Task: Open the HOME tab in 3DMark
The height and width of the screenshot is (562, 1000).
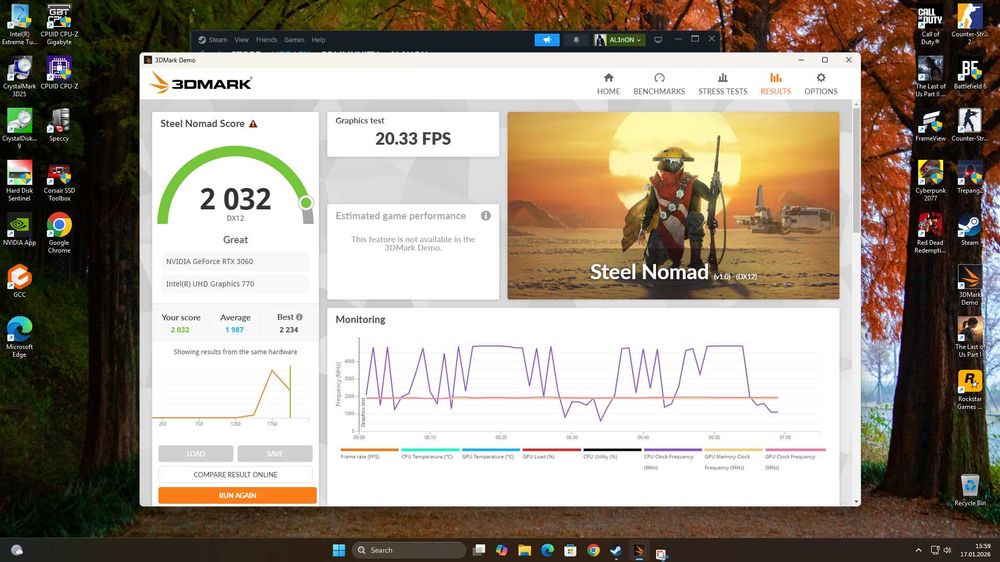Action: coord(608,84)
